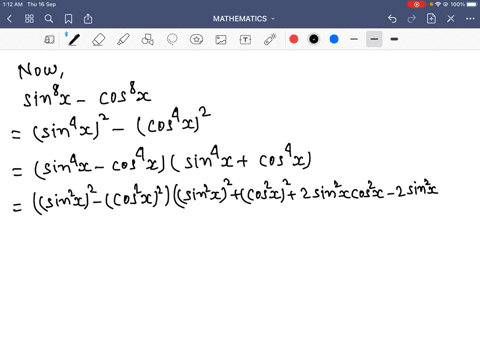
Task: Tap the battery status indicator
Action: [472, 4]
